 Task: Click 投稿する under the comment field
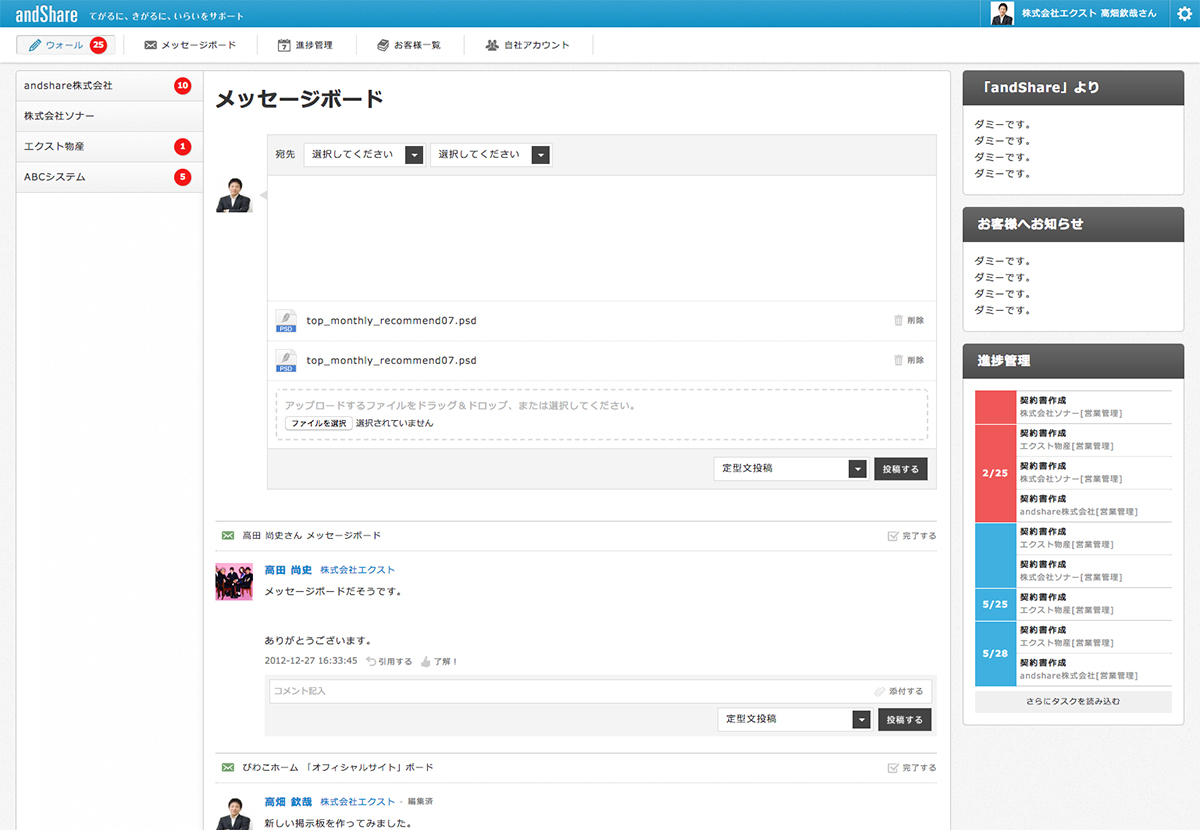click(904, 719)
